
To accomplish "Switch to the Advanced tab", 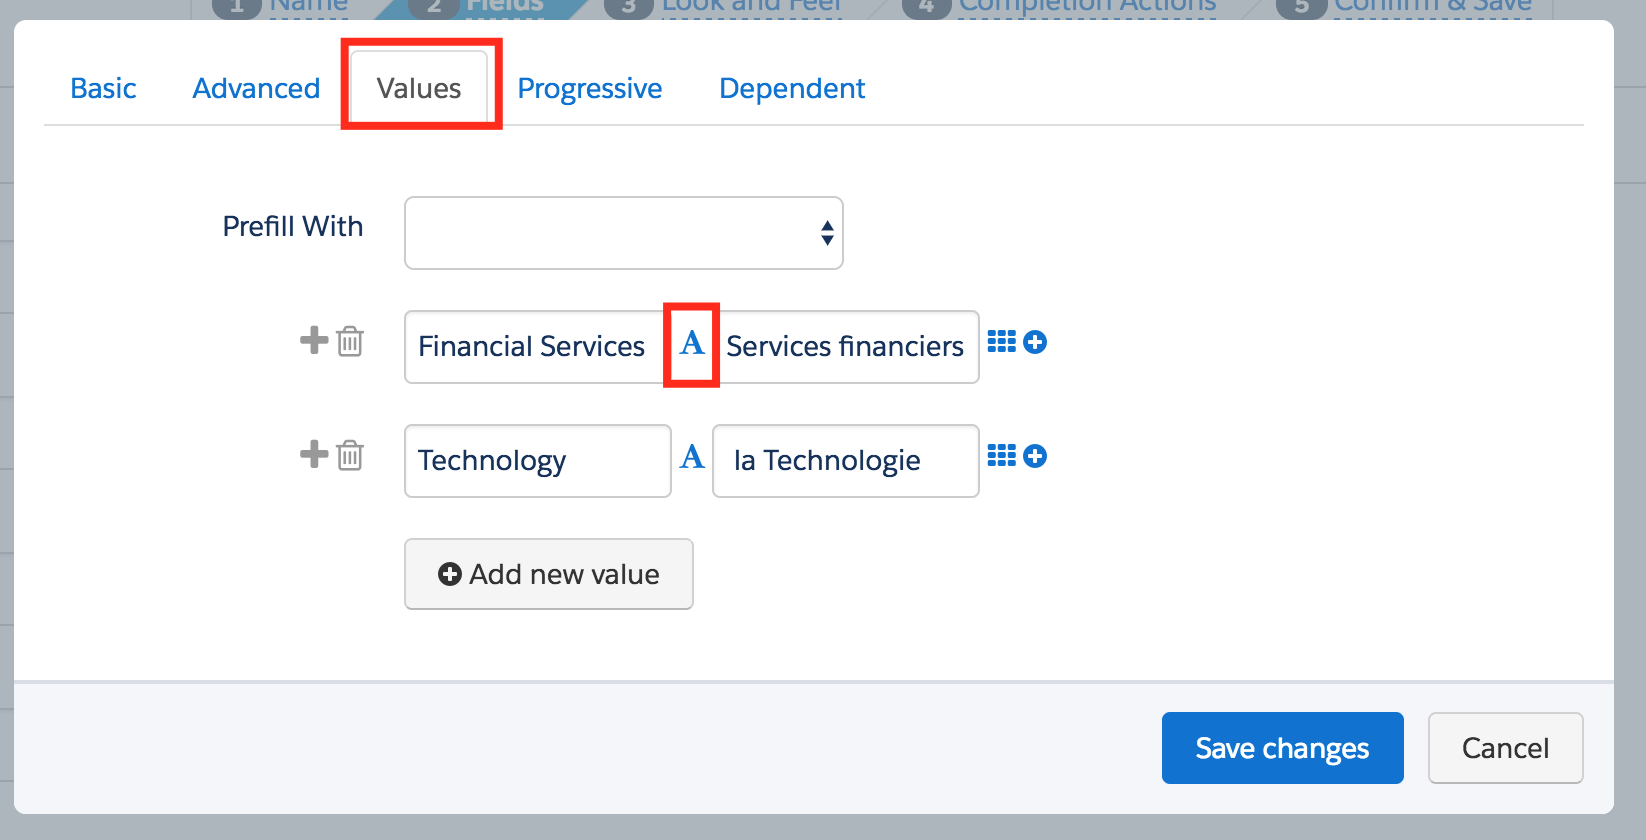I will [255, 88].
